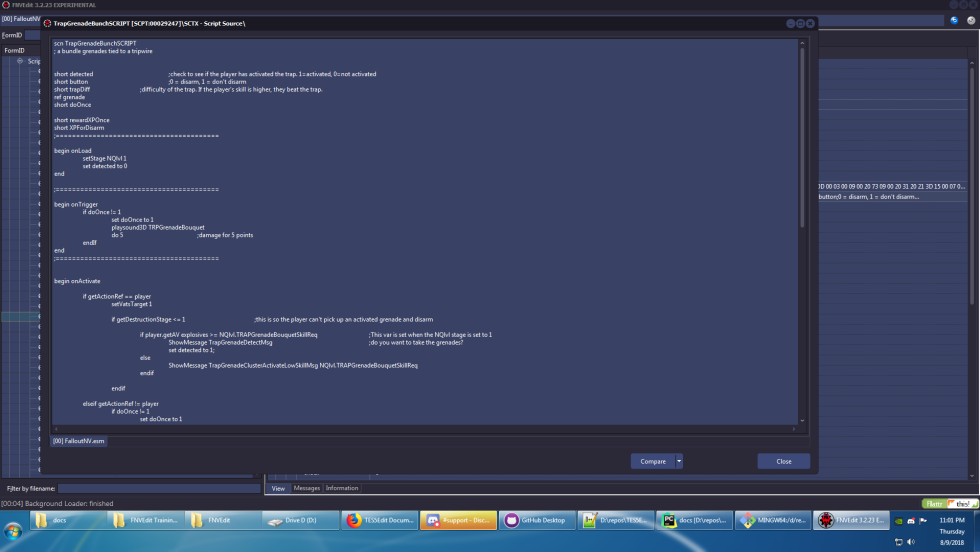Click the 'setStage NQlvl 1' line
Viewport: 980px width, 552px height.
tap(104, 159)
